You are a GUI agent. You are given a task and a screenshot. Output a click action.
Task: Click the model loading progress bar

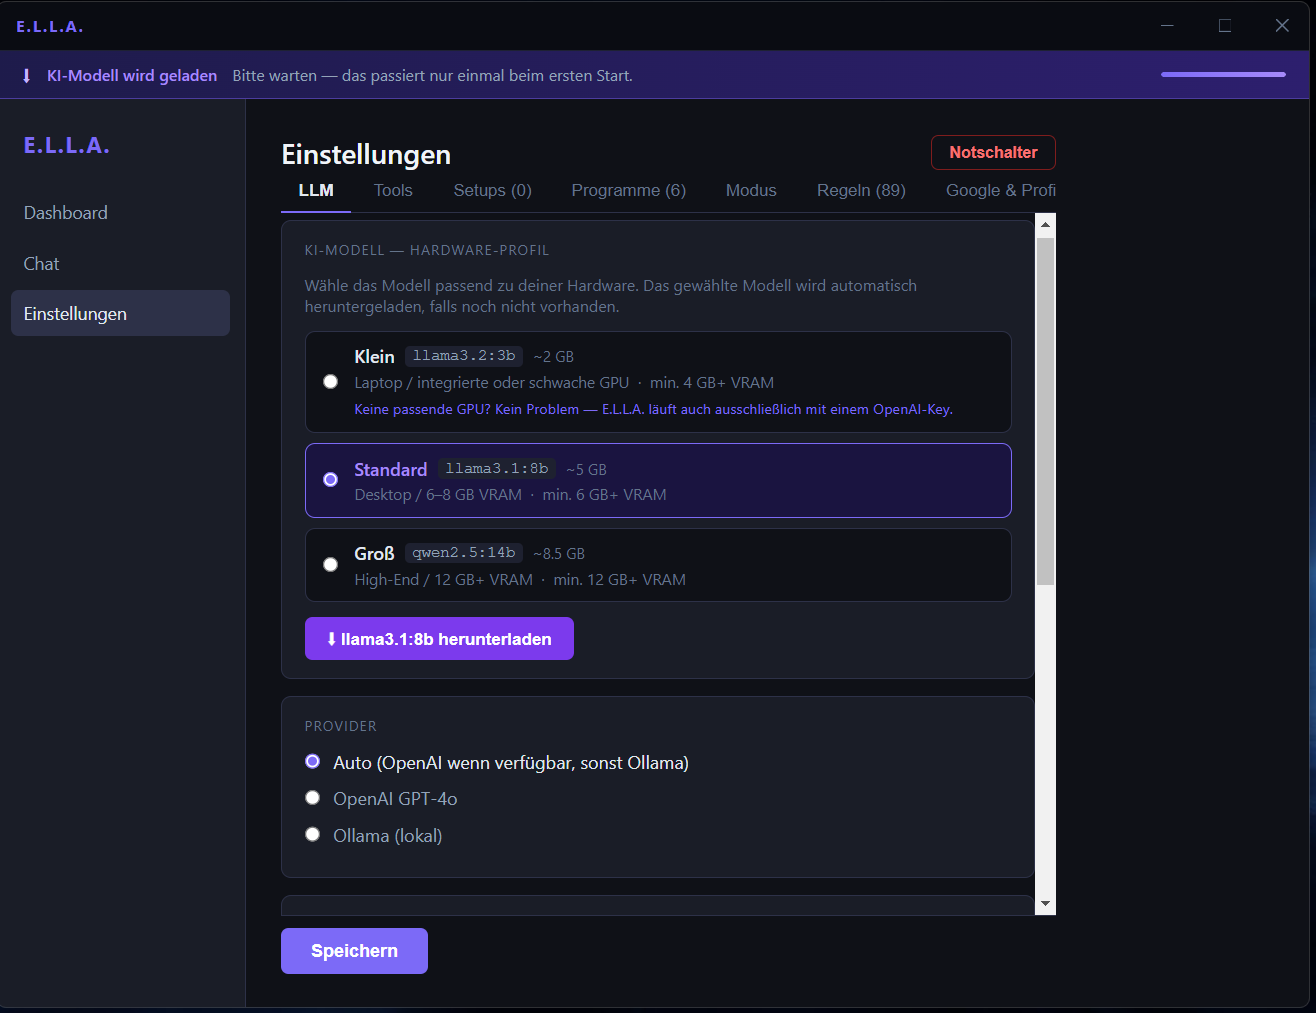tap(1223, 75)
